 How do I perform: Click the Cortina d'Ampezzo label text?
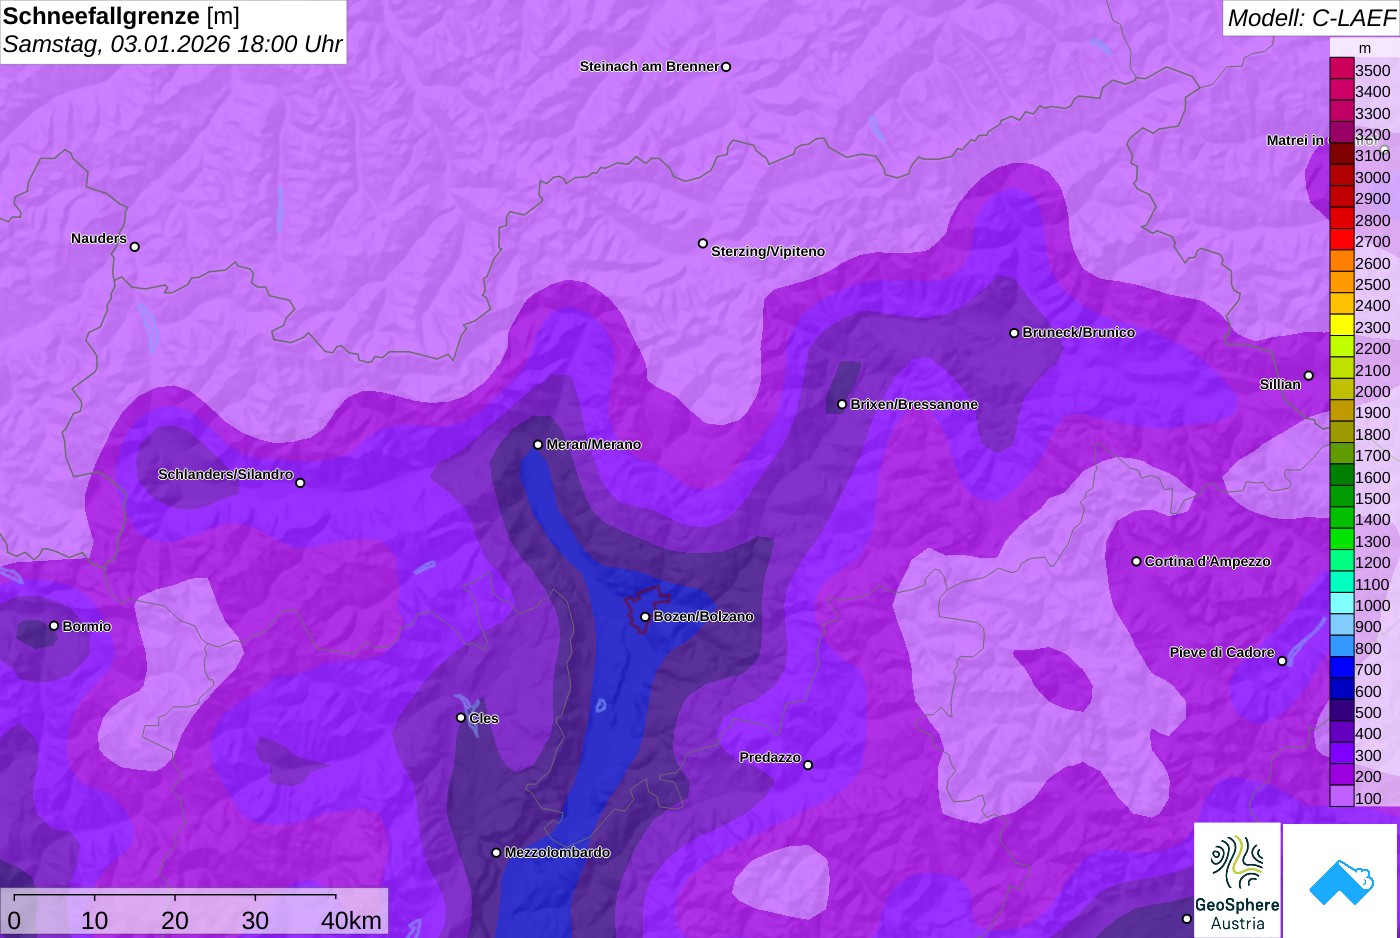tap(1208, 561)
